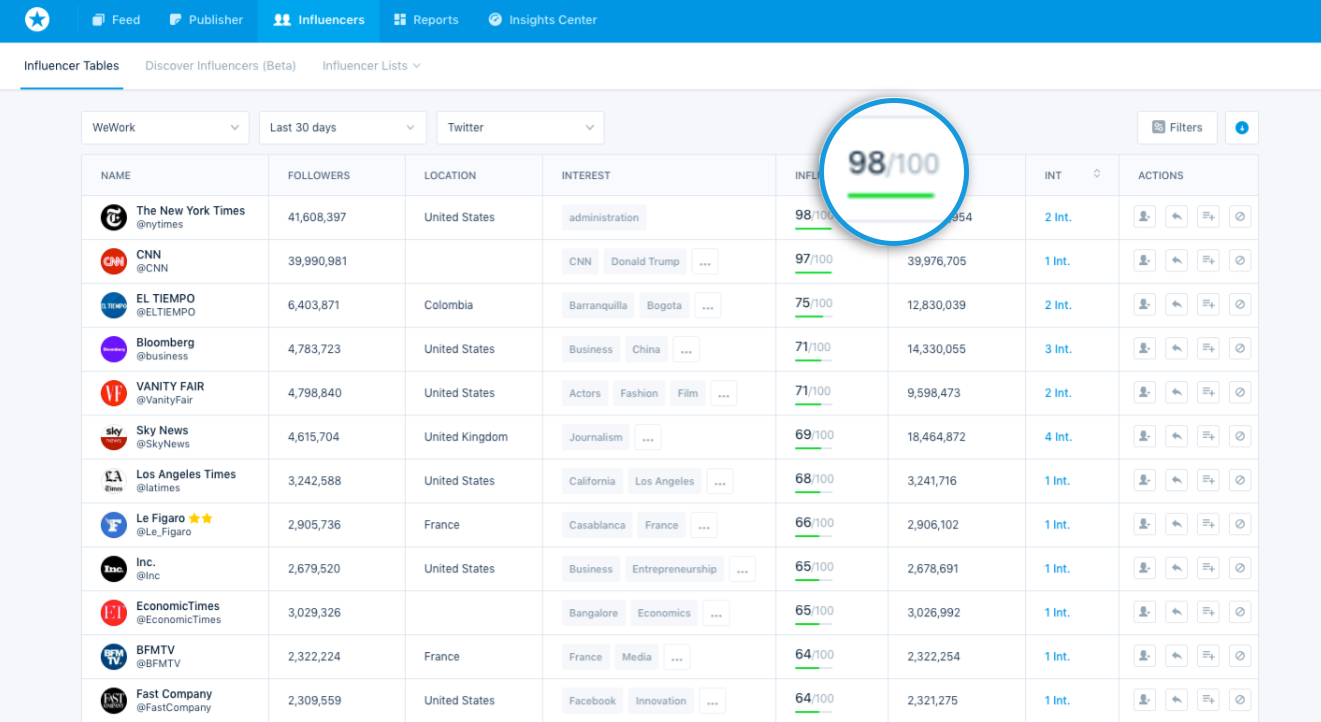Open The New York Times 2 Int. link
The image size is (1321, 722).
click(1058, 217)
